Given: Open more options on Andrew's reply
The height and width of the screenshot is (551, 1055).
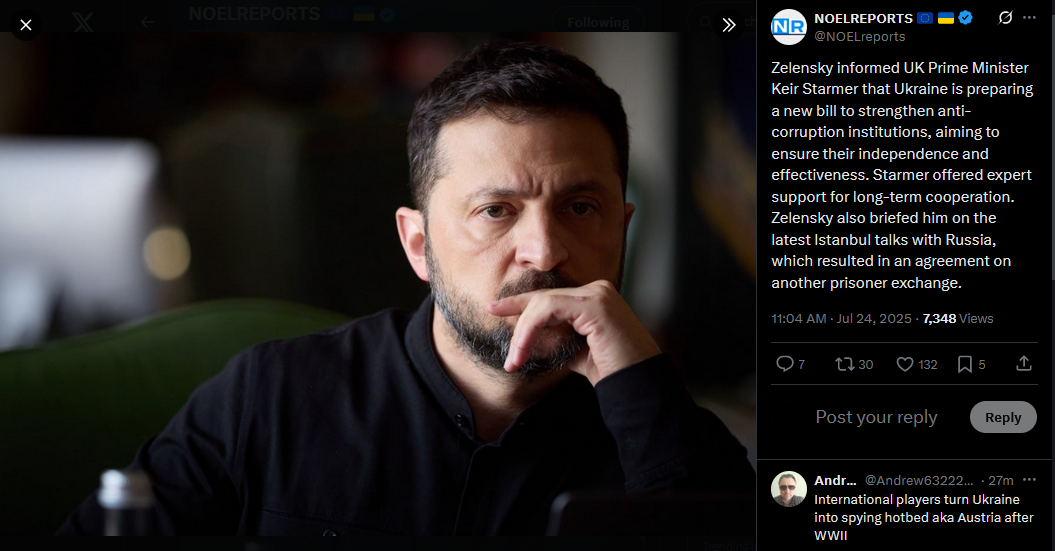Looking at the screenshot, I should coord(1029,480).
